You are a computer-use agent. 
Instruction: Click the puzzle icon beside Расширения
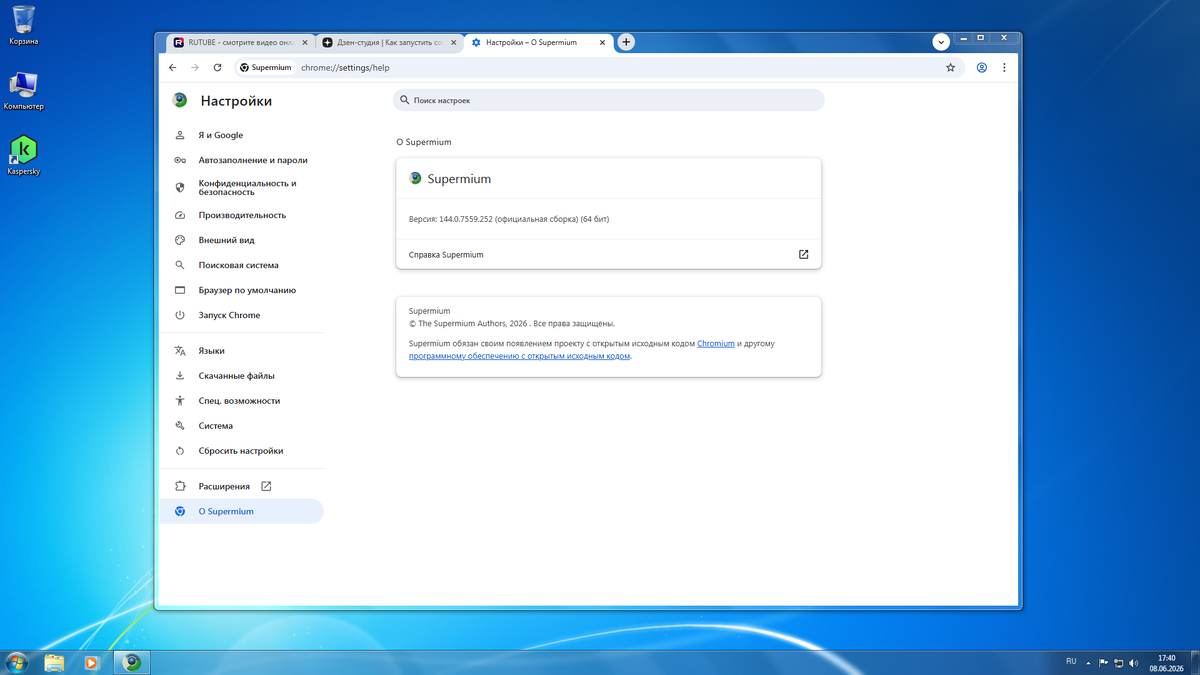point(180,486)
